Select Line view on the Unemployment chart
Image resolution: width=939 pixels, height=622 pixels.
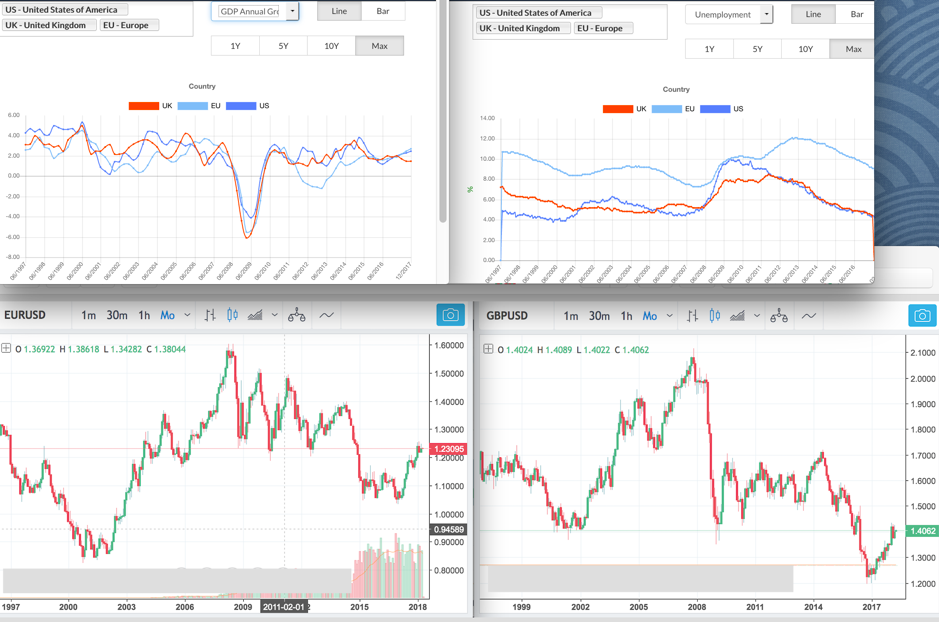[813, 14]
